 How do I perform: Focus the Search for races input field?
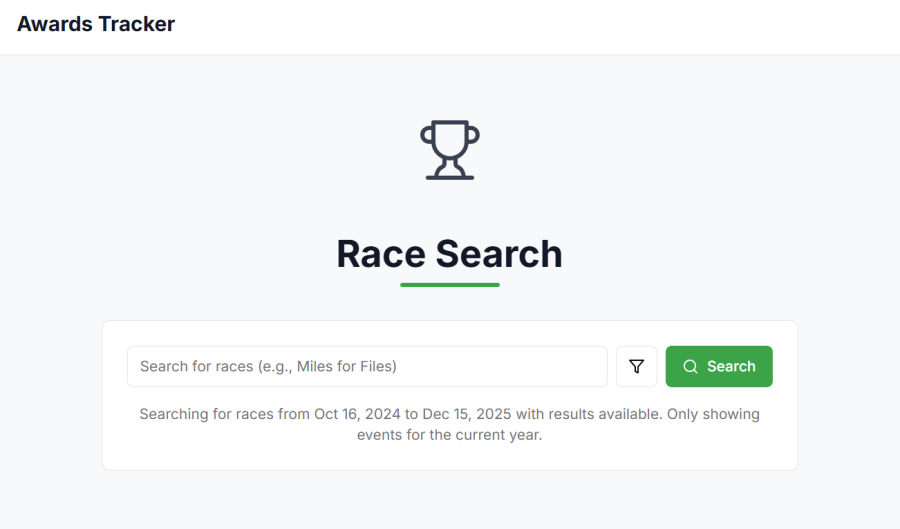coord(367,367)
